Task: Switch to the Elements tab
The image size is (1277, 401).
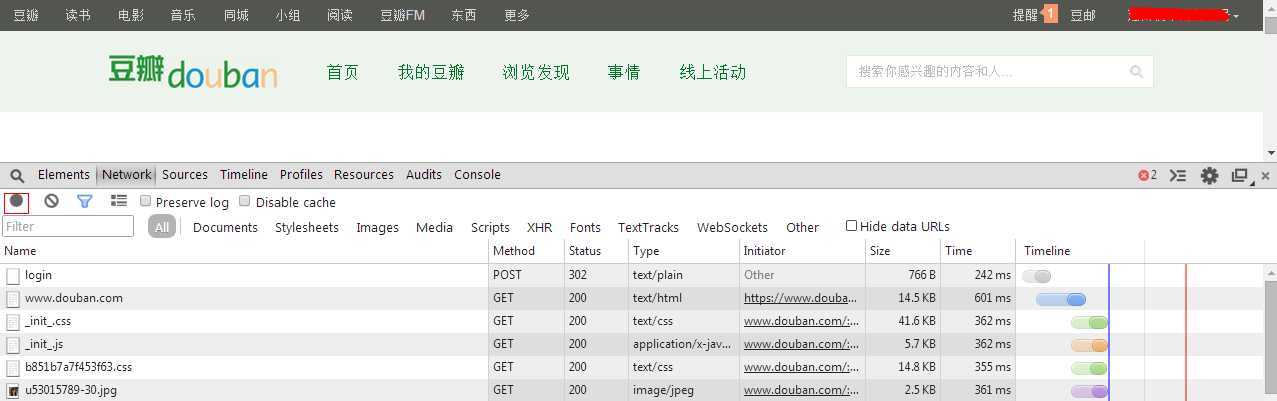Action: (x=64, y=174)
